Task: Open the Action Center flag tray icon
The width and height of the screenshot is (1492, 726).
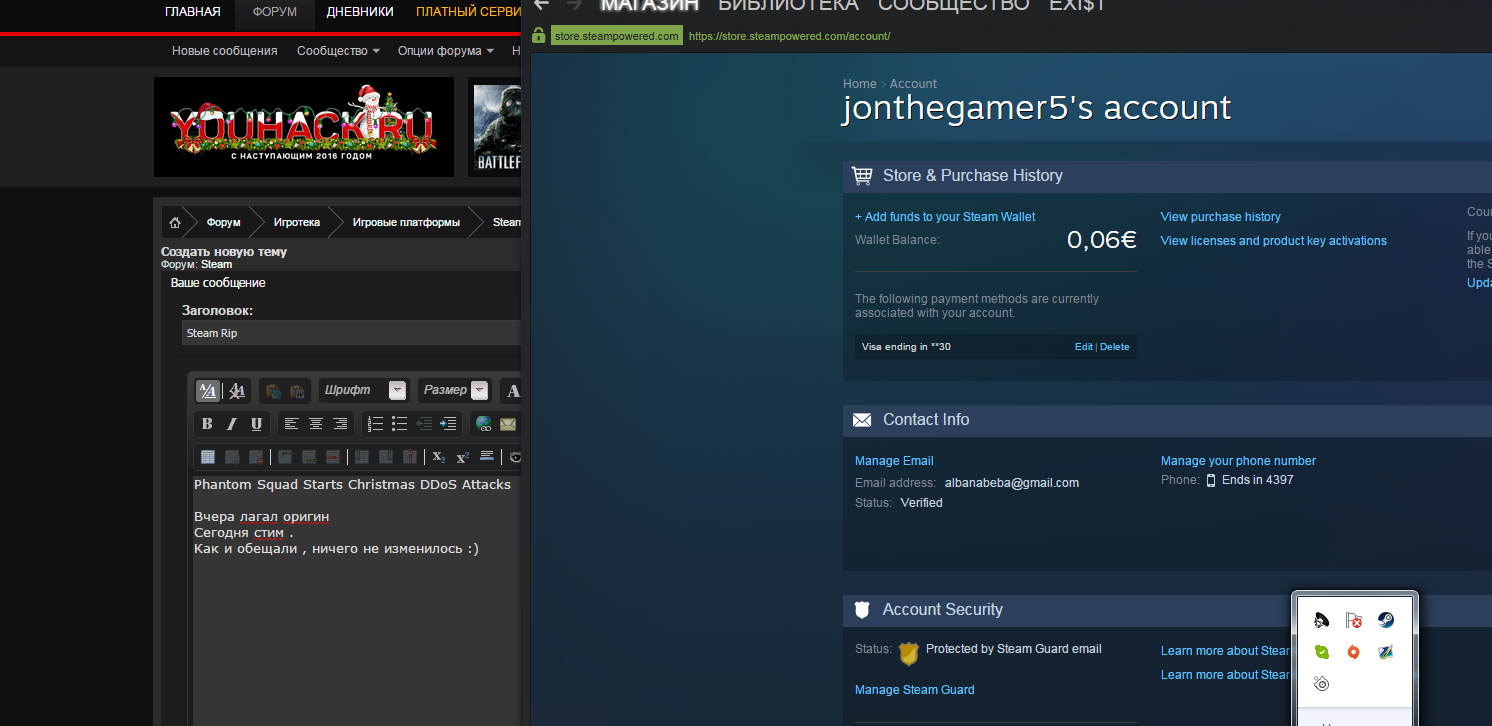Action: 1353,620
